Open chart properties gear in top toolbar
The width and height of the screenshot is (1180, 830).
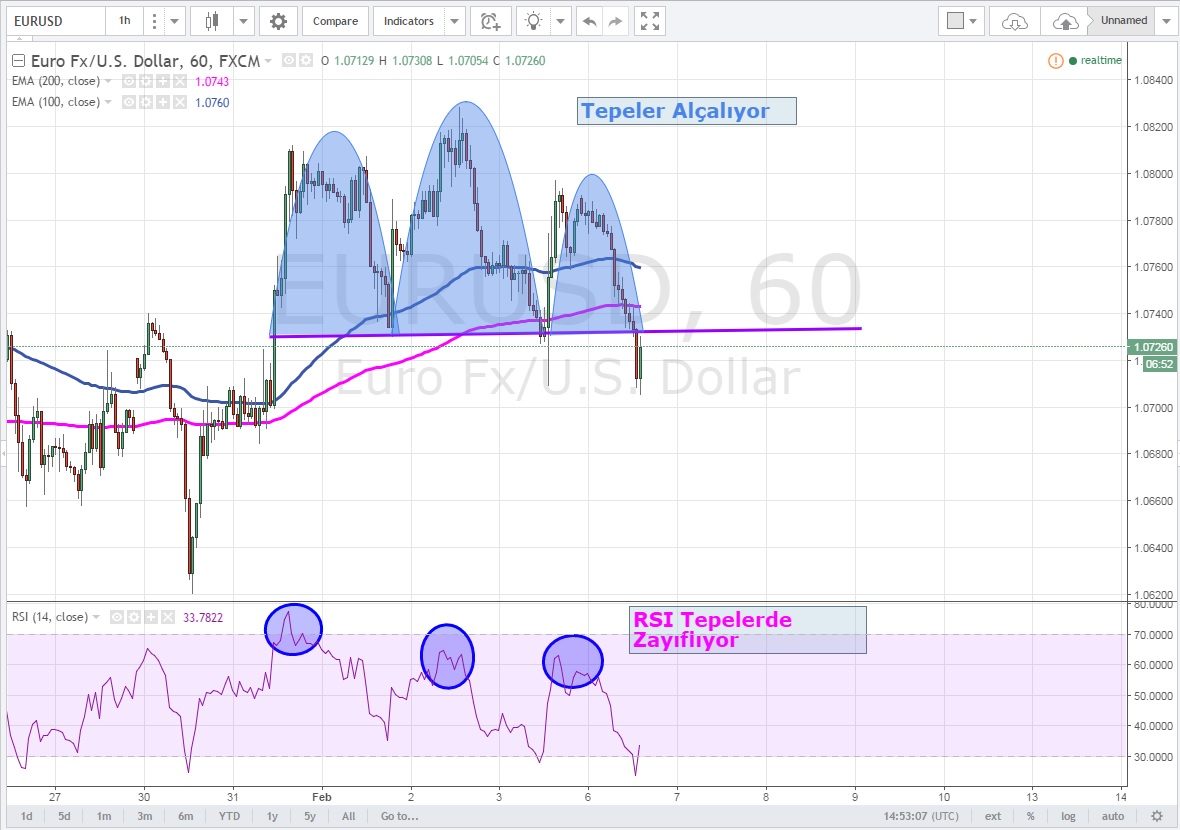[x=278, y=21]
